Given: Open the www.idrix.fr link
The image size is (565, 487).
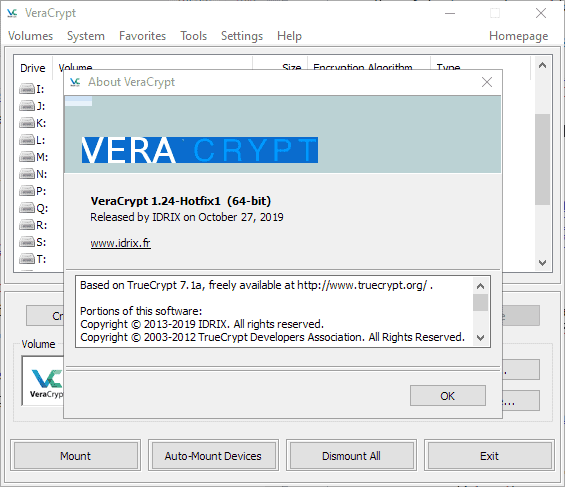Looking at the screenshot, I should [x=120, y=243].
